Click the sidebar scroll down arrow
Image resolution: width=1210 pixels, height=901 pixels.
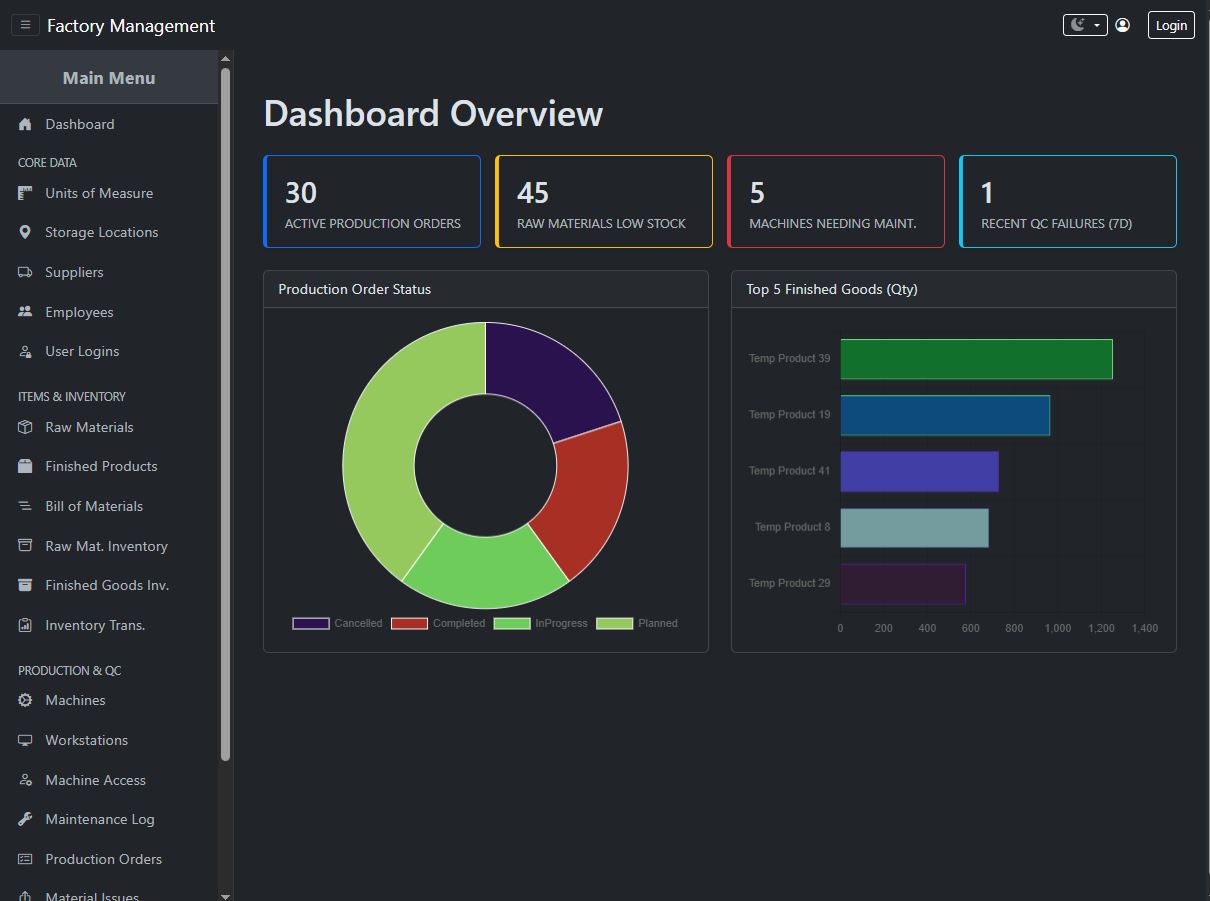point(225,895)
